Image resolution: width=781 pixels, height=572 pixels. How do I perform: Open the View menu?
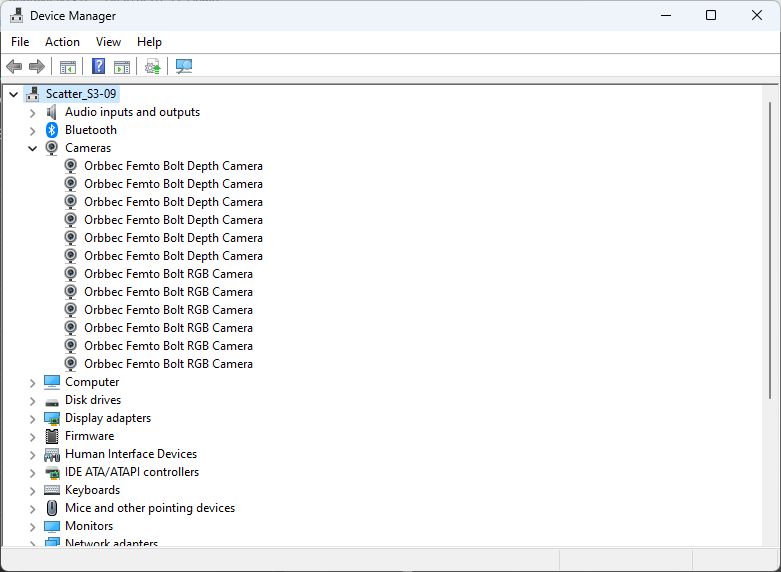108,42
